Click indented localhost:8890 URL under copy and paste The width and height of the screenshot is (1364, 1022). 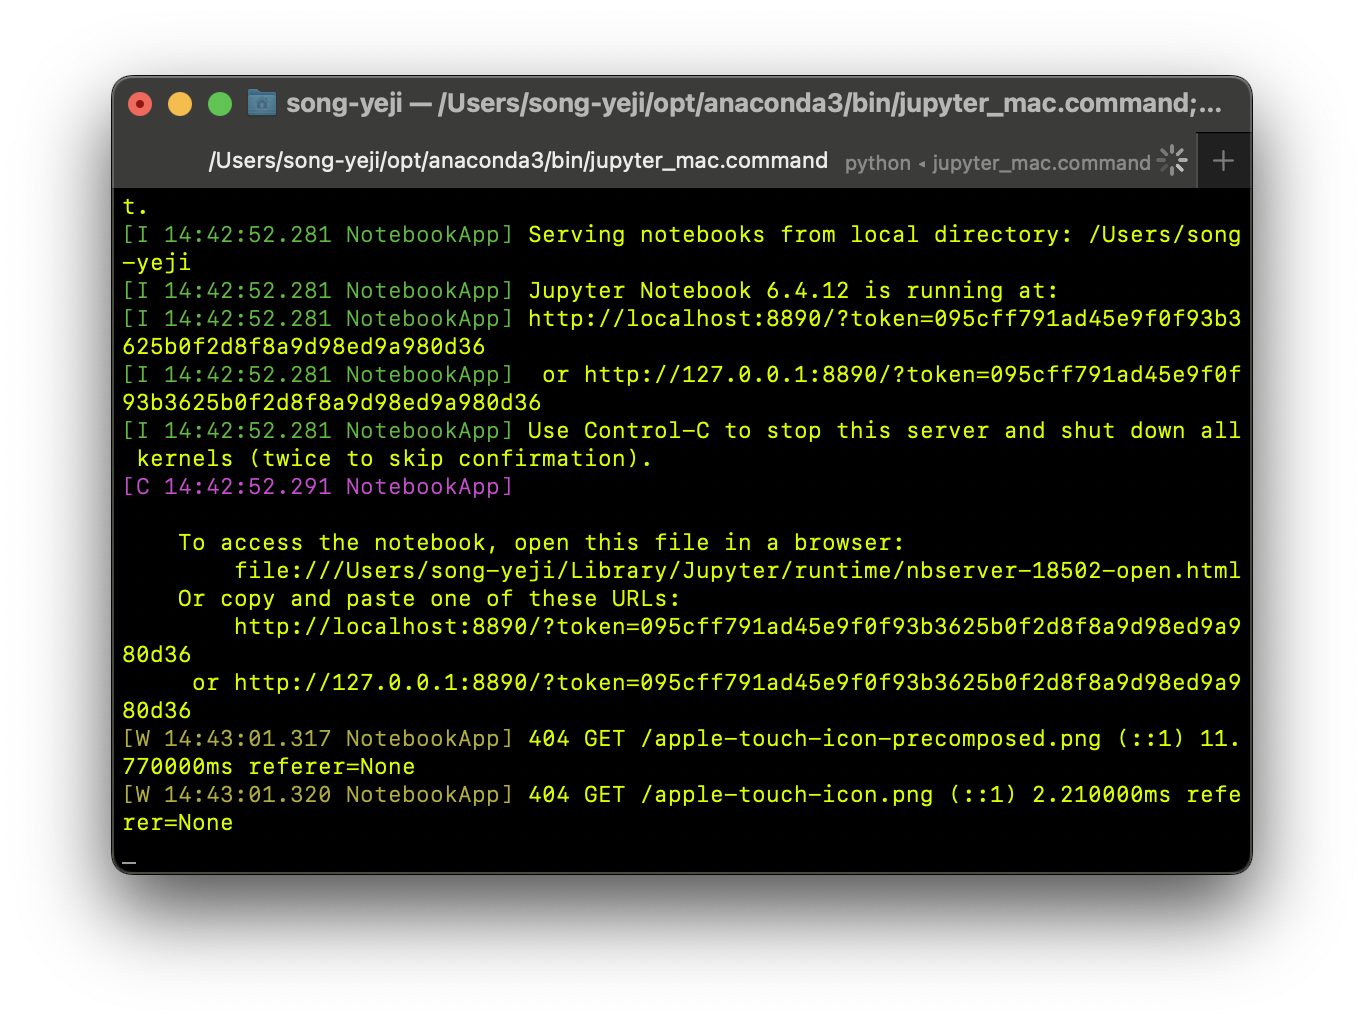point(737,627)
